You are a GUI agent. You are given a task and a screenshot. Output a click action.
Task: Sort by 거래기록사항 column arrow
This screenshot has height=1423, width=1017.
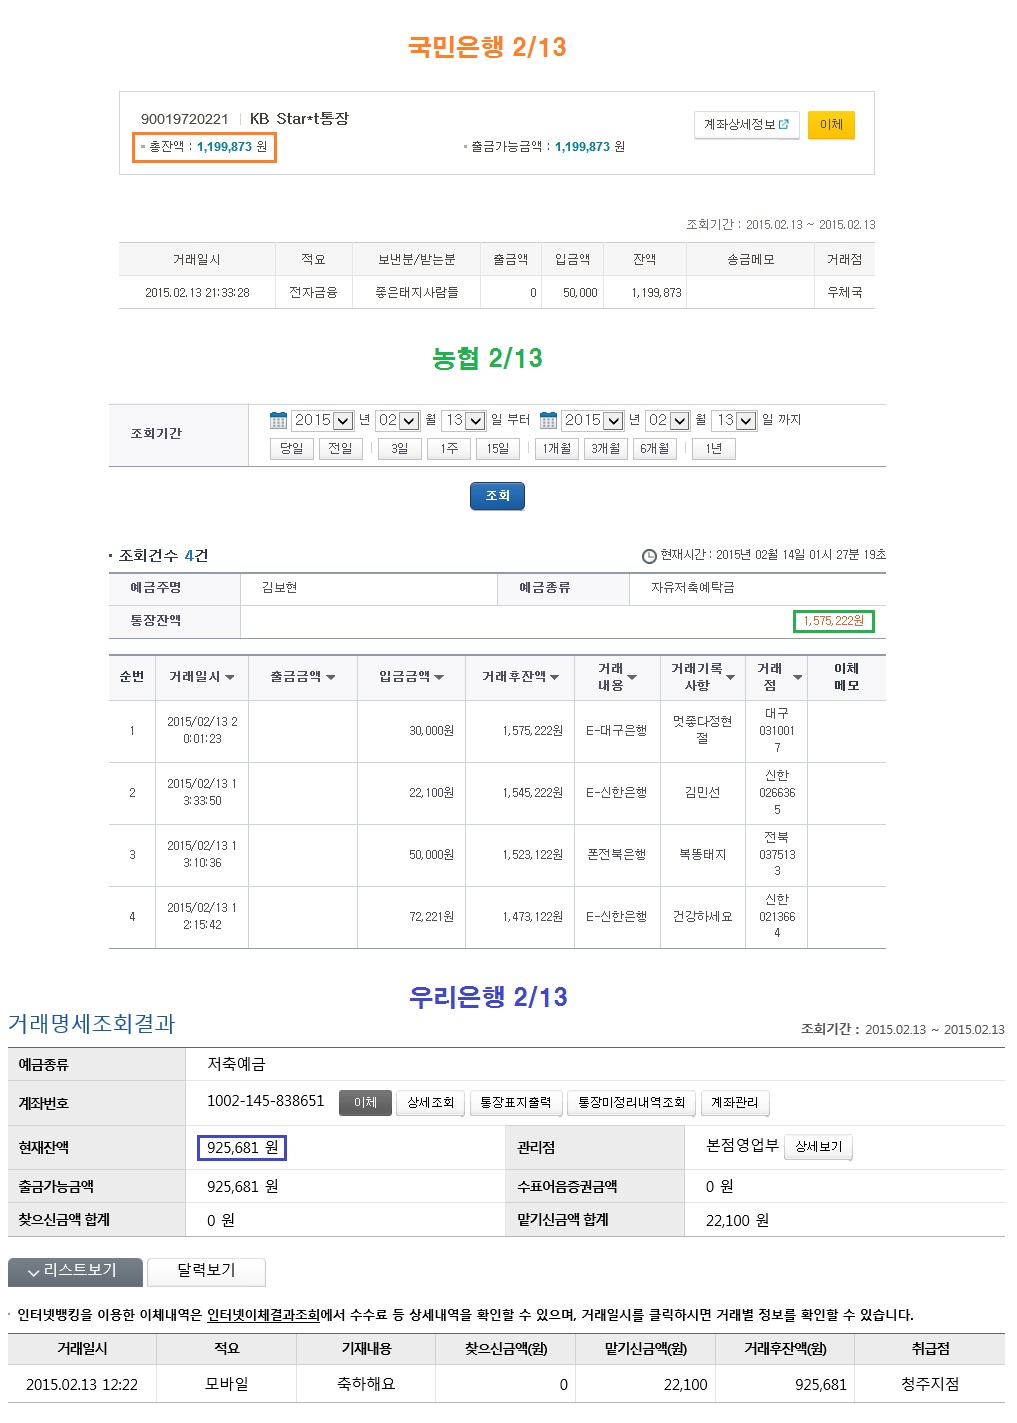click(x=730, y=678)
